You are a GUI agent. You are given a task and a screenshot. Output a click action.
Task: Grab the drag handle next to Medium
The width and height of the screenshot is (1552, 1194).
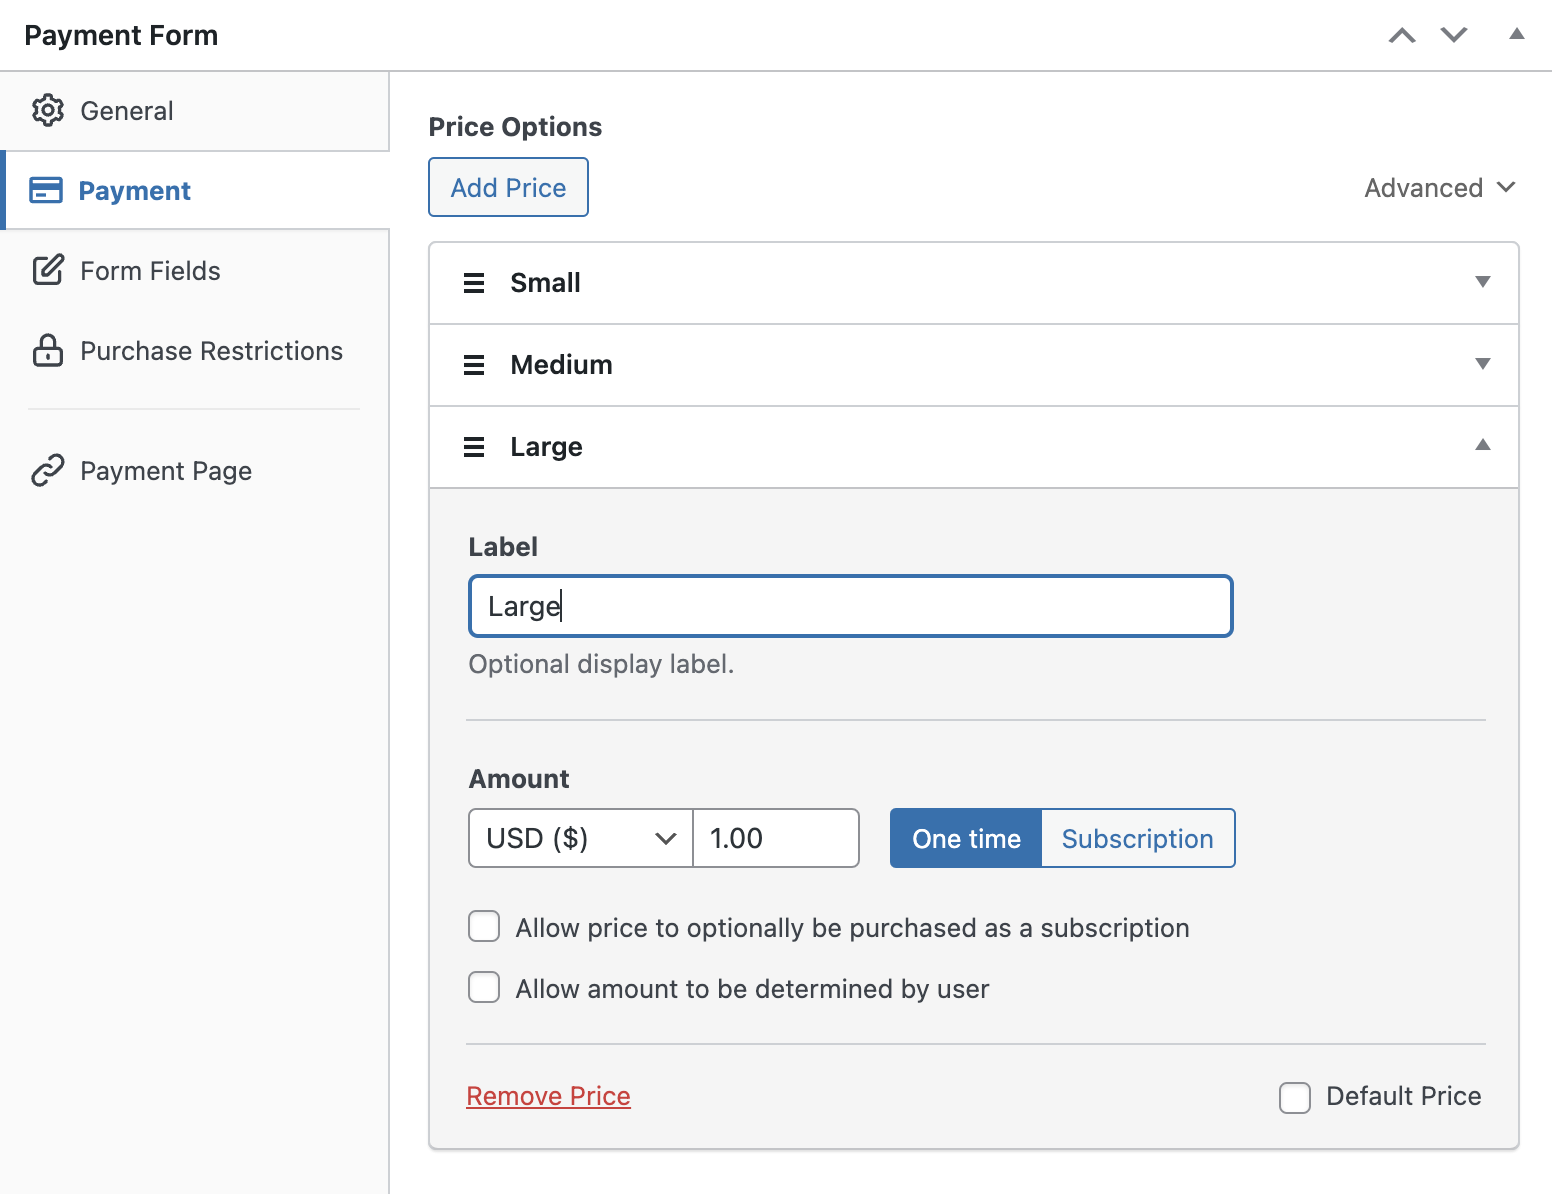click(x=473, y=365)
